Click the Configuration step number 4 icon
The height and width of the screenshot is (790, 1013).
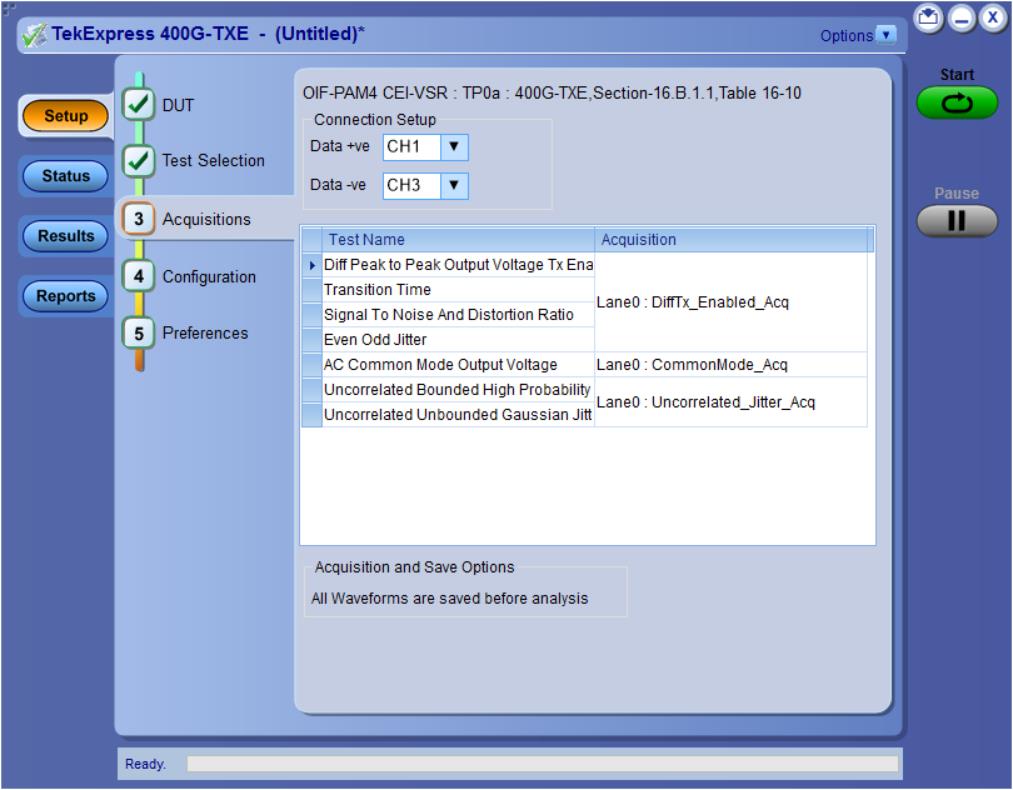tap(137, 276)
